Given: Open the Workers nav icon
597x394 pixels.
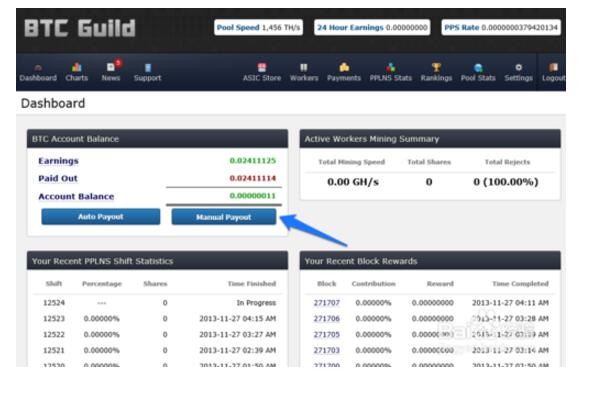Looking at the screenshot, I should [303, 67].
